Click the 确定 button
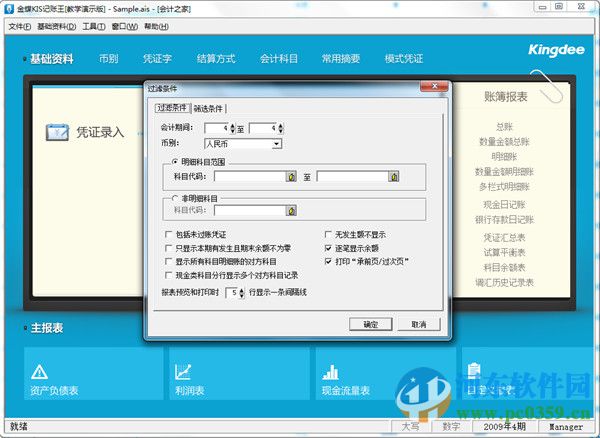Image resolution: width=600 pixels, height=438 pixels. click(370, 324)
